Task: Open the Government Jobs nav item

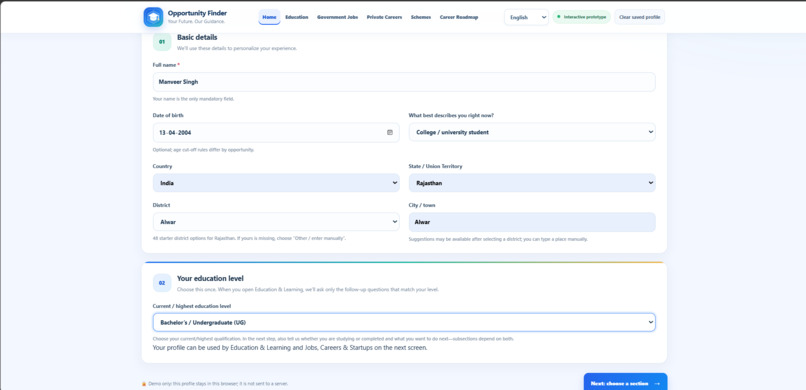Action: pos(337,17)
